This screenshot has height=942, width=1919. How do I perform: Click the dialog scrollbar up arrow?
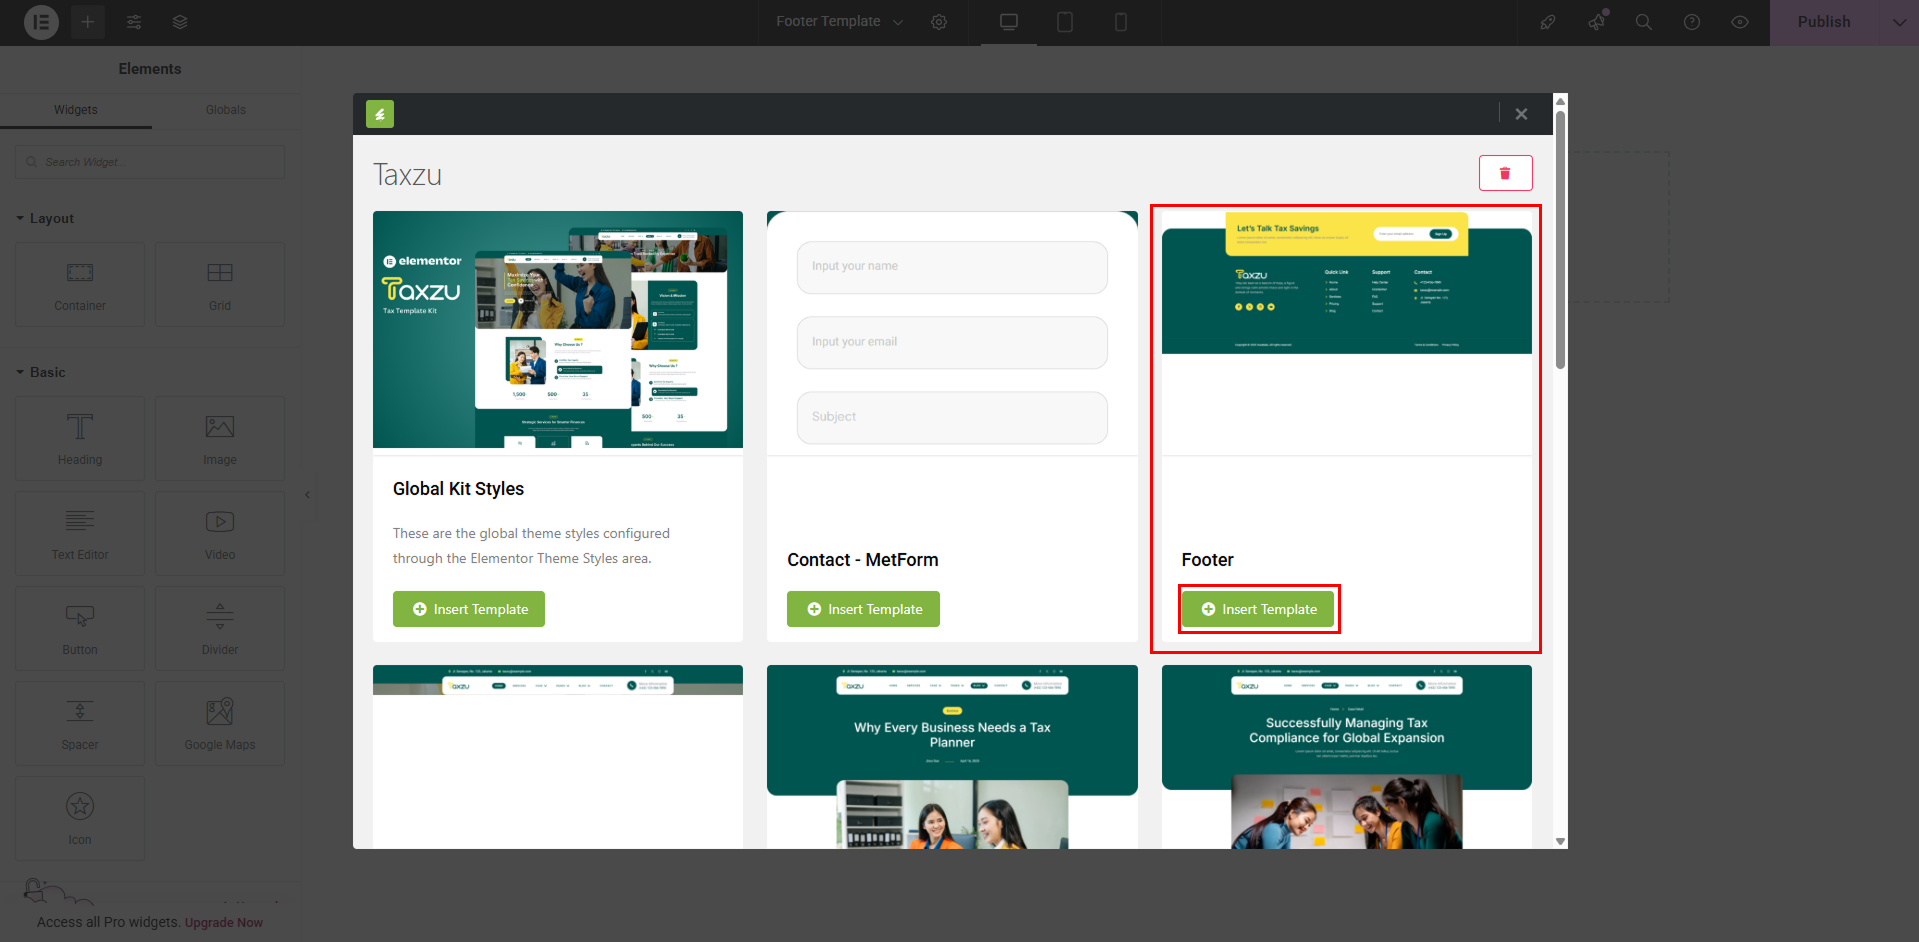click(1560, 100)
